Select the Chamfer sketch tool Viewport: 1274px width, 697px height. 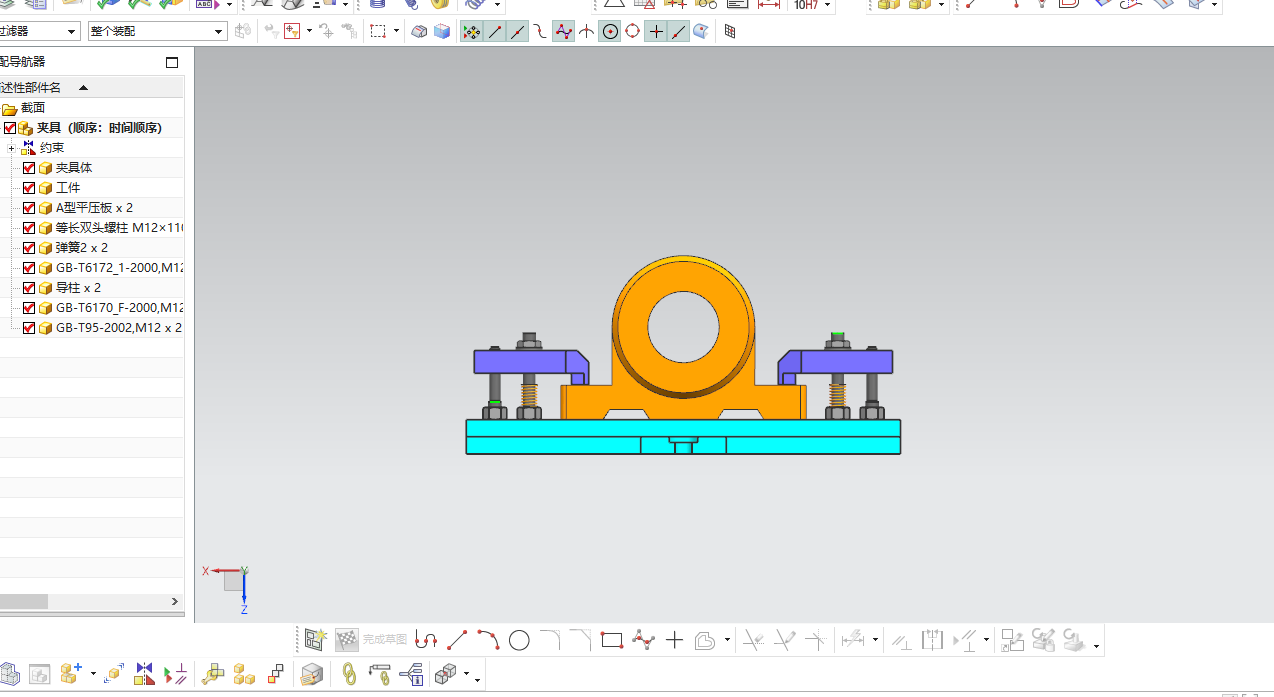581,640
